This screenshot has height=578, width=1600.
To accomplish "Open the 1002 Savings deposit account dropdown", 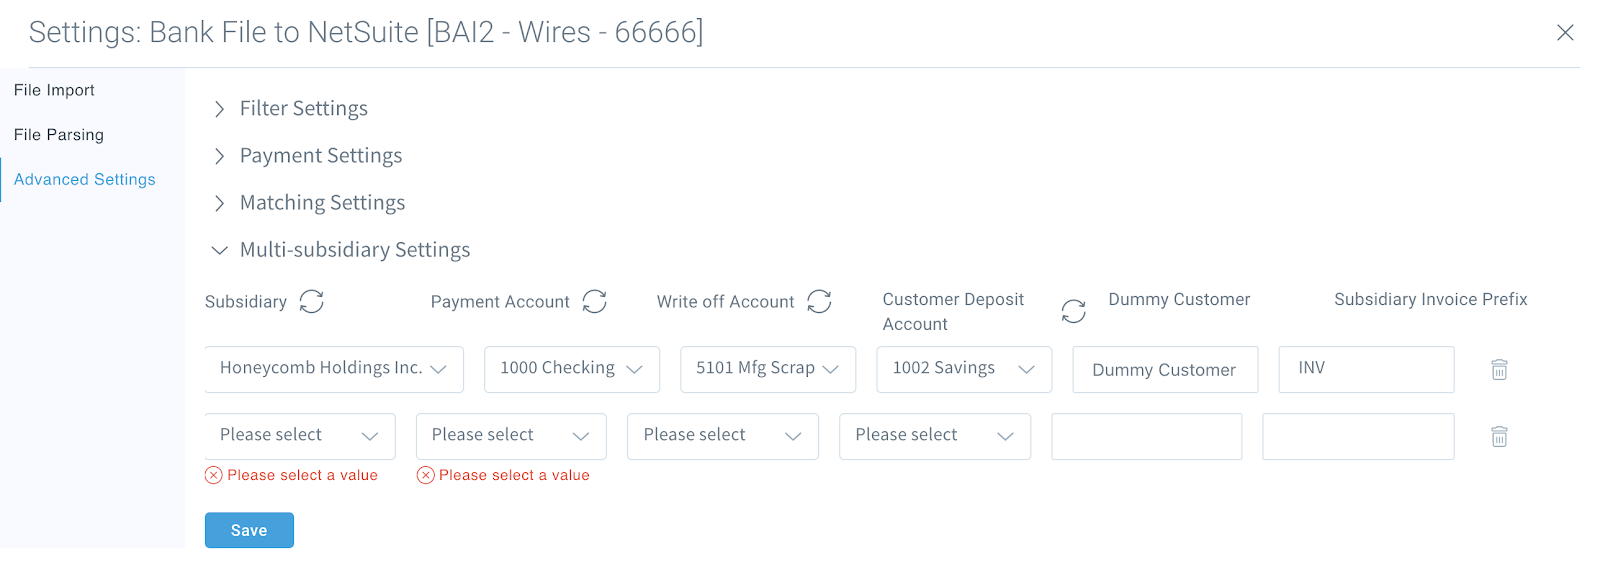I will (x=964, y=369).
